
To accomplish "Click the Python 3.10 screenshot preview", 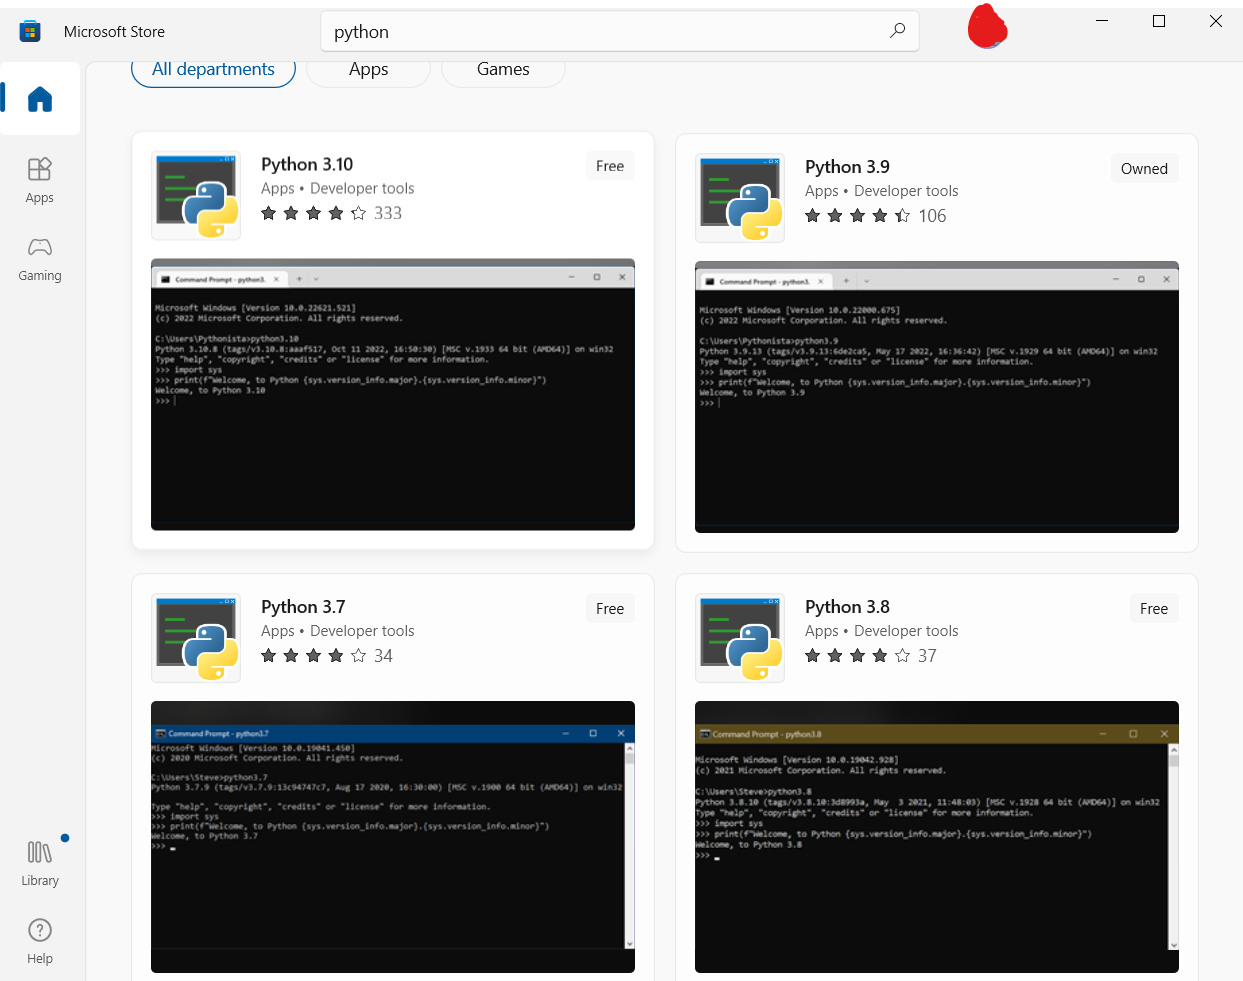I will tap(393, 394).
